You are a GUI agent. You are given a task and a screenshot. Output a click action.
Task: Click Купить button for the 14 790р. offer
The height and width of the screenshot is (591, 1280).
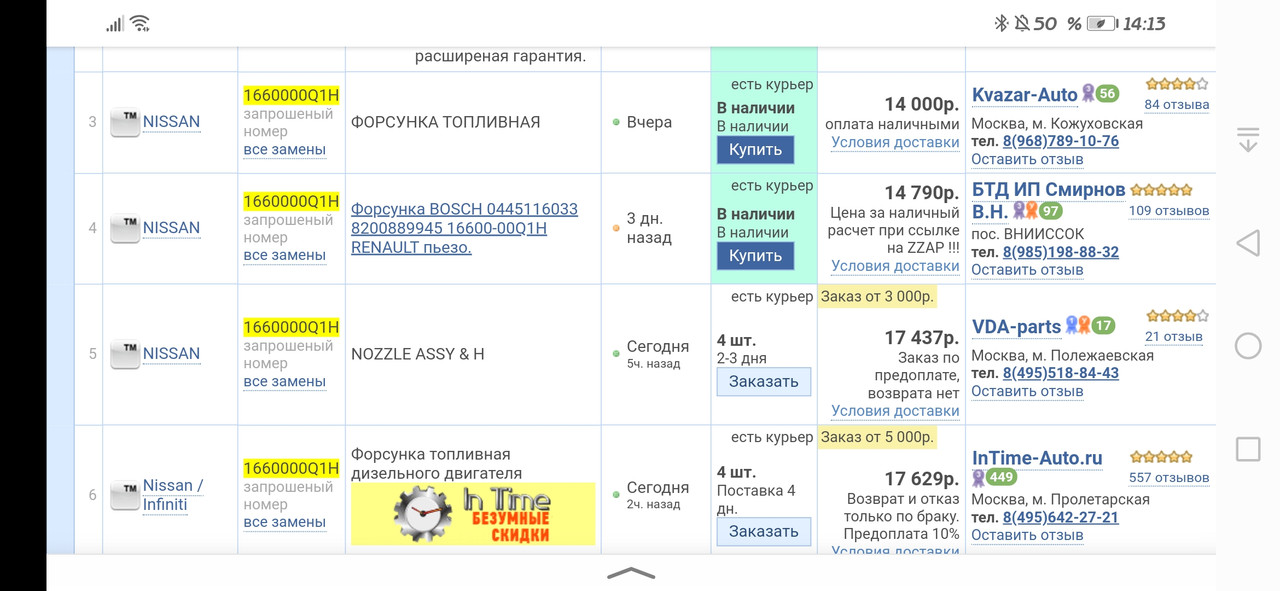tap(755, 256)
